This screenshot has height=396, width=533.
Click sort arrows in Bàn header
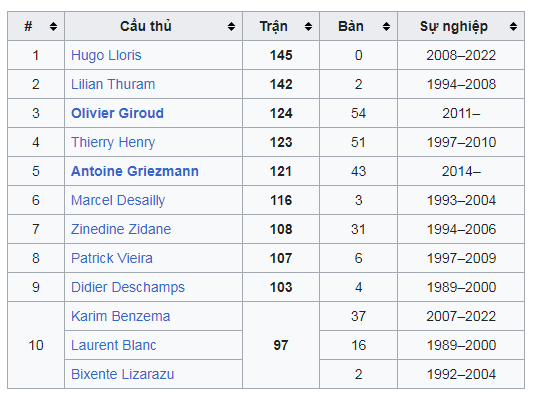coord(386,26)
